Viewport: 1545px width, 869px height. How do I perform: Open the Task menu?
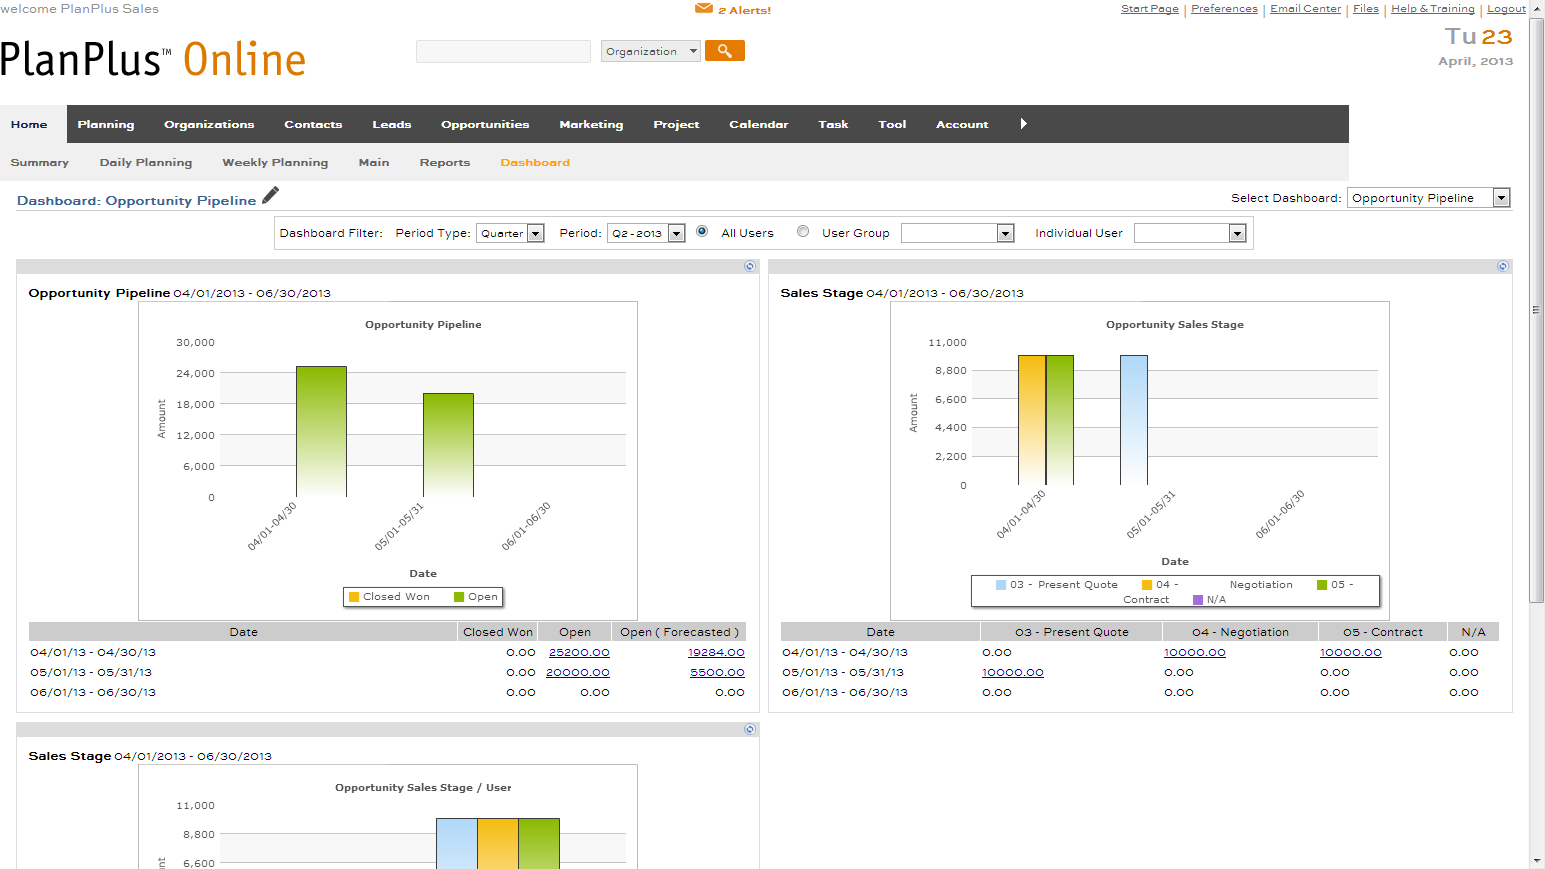[833, 125]
